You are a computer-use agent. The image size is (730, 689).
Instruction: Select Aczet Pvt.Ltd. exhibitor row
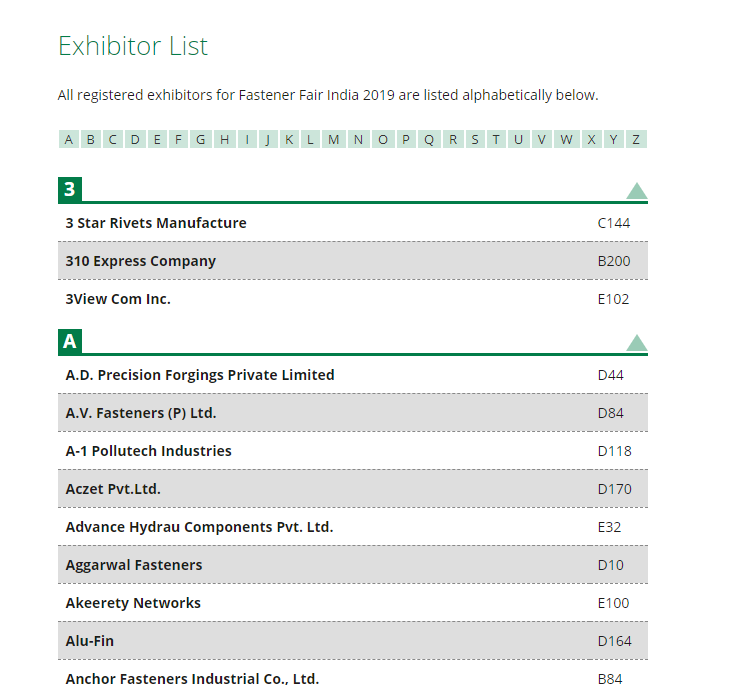(x=353, y=489)
